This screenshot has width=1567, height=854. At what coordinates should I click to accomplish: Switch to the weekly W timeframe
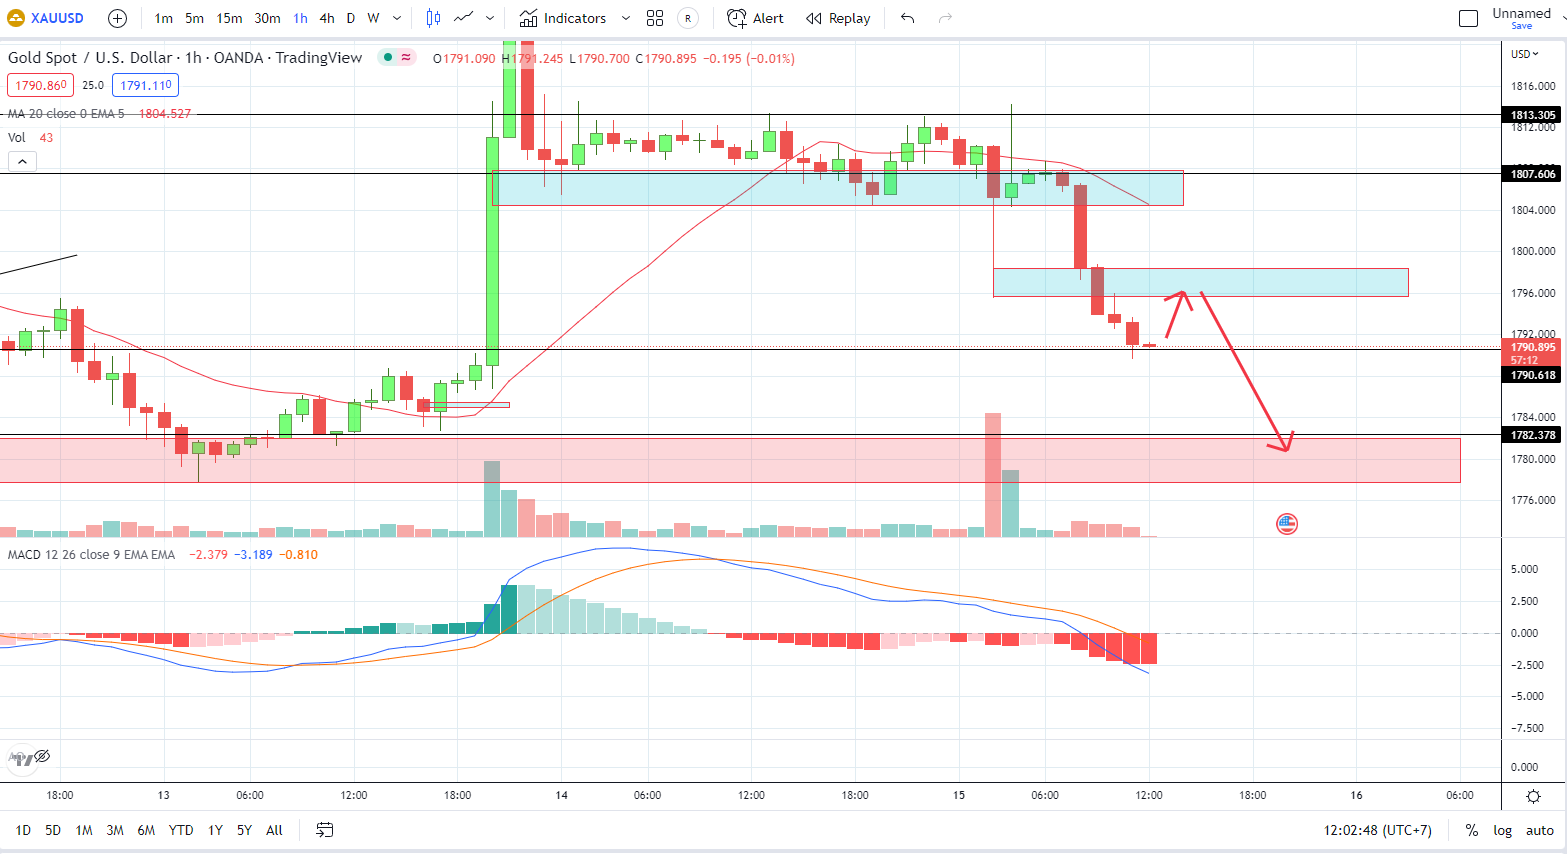pyautogui.click(x=373, y=18)
